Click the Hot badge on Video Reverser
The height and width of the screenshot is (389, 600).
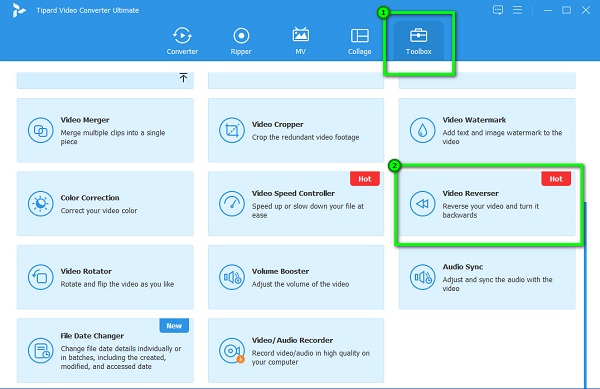coord(556,179)
